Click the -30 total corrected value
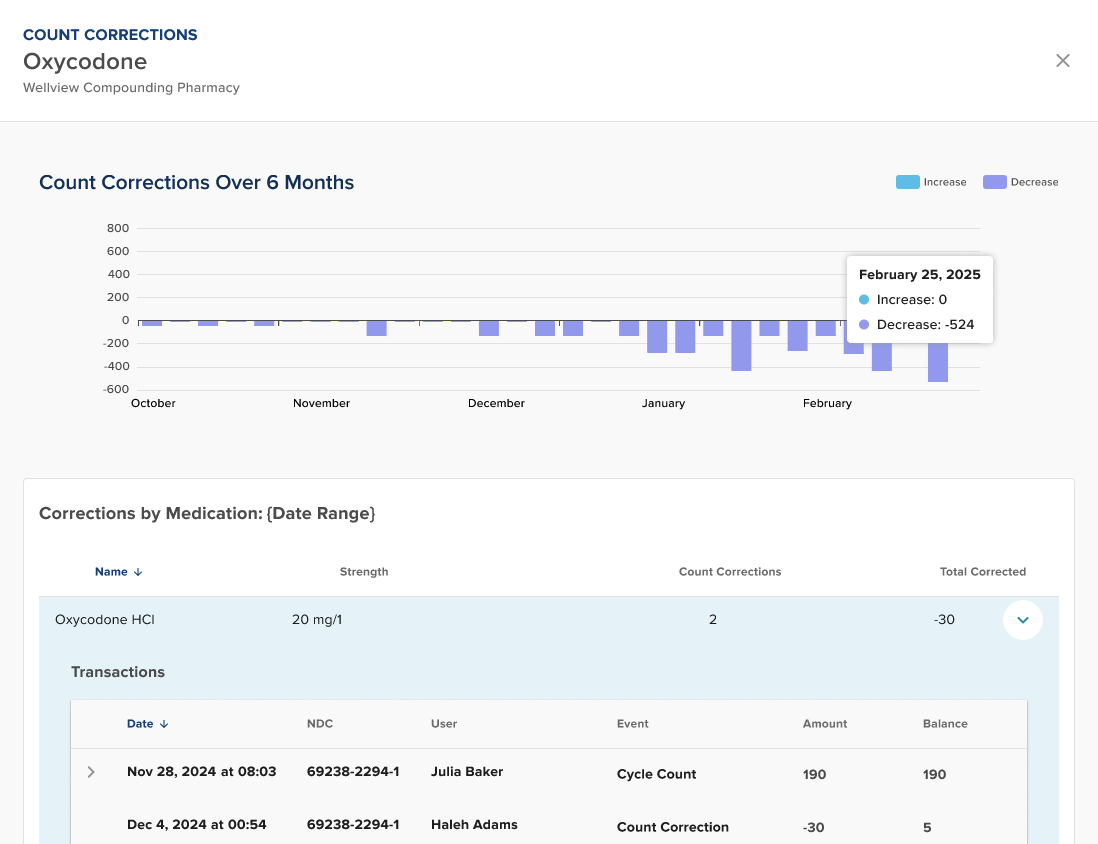 click(x=944, y=619)
